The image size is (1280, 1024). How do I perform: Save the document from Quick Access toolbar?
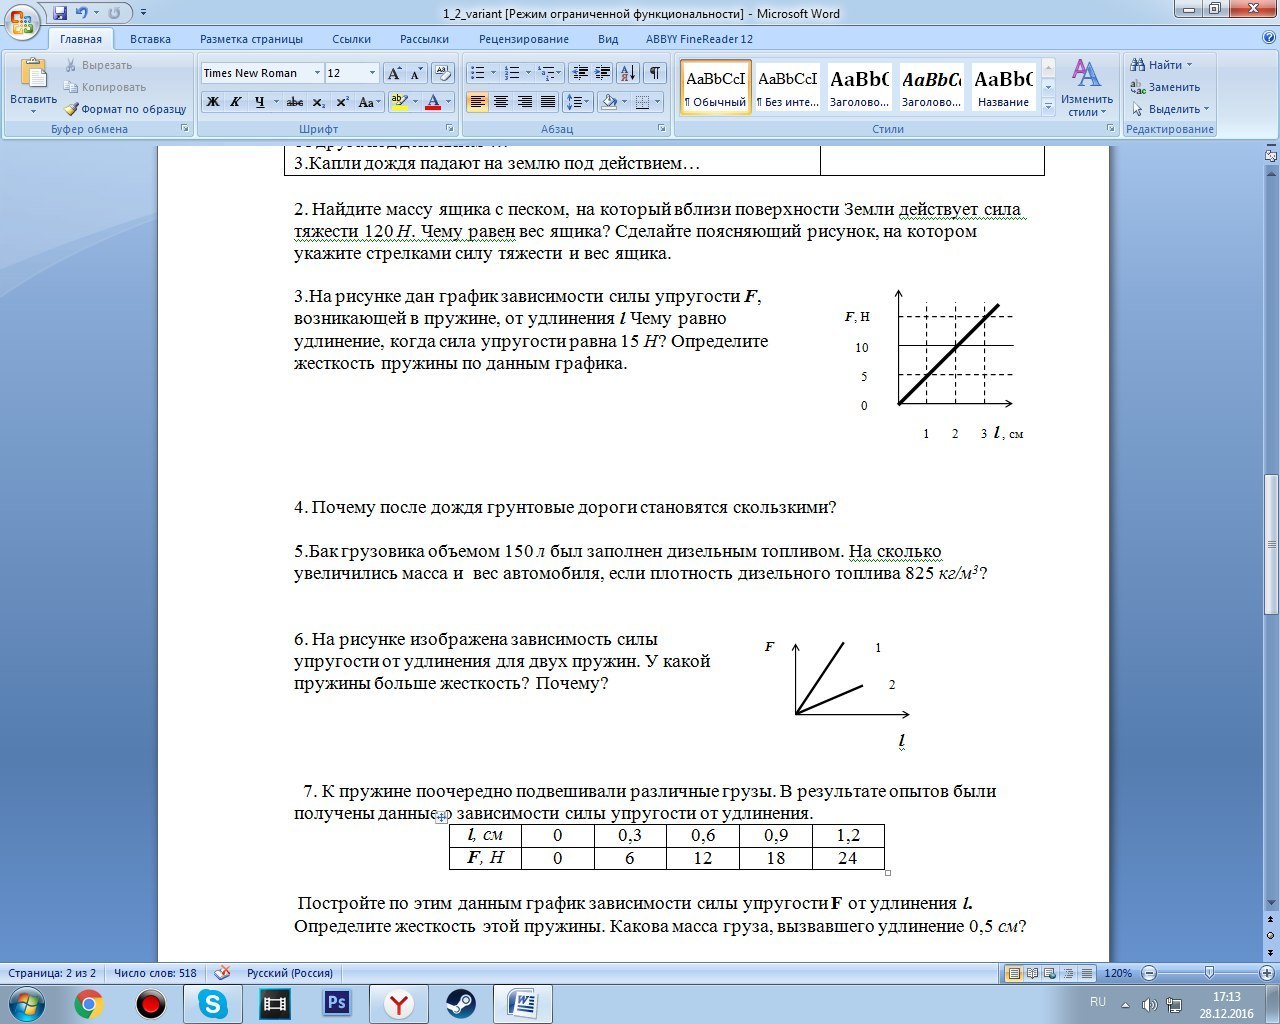coord(60,13)
